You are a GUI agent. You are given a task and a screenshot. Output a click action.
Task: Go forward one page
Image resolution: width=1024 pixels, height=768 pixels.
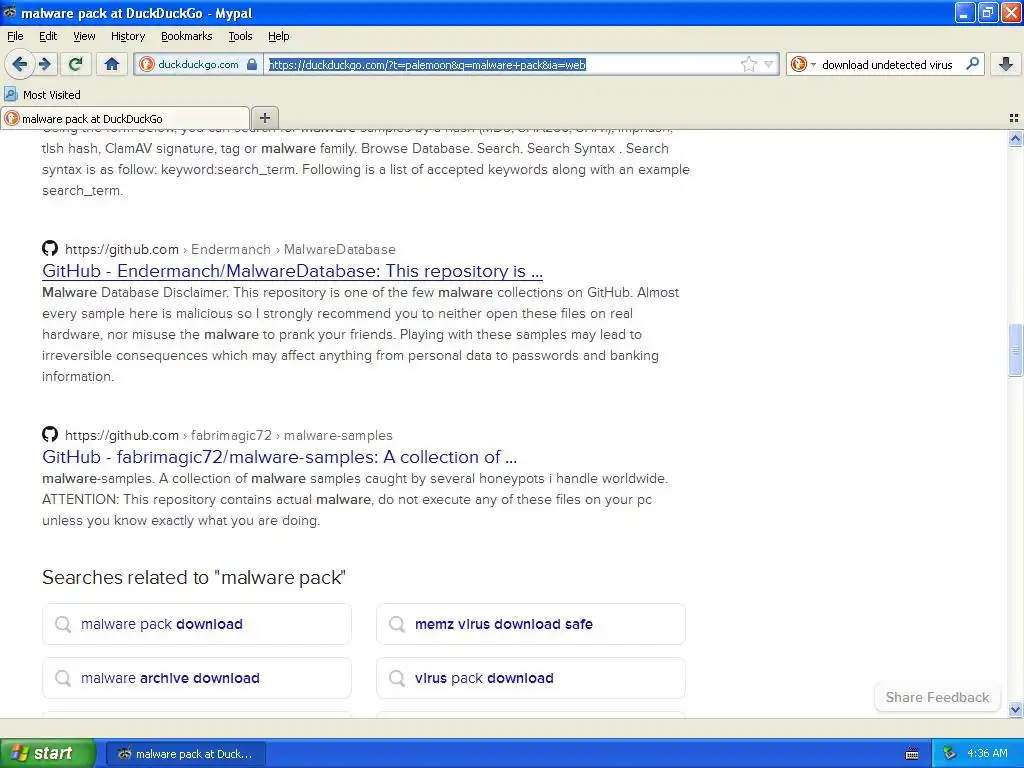(44, 64)
